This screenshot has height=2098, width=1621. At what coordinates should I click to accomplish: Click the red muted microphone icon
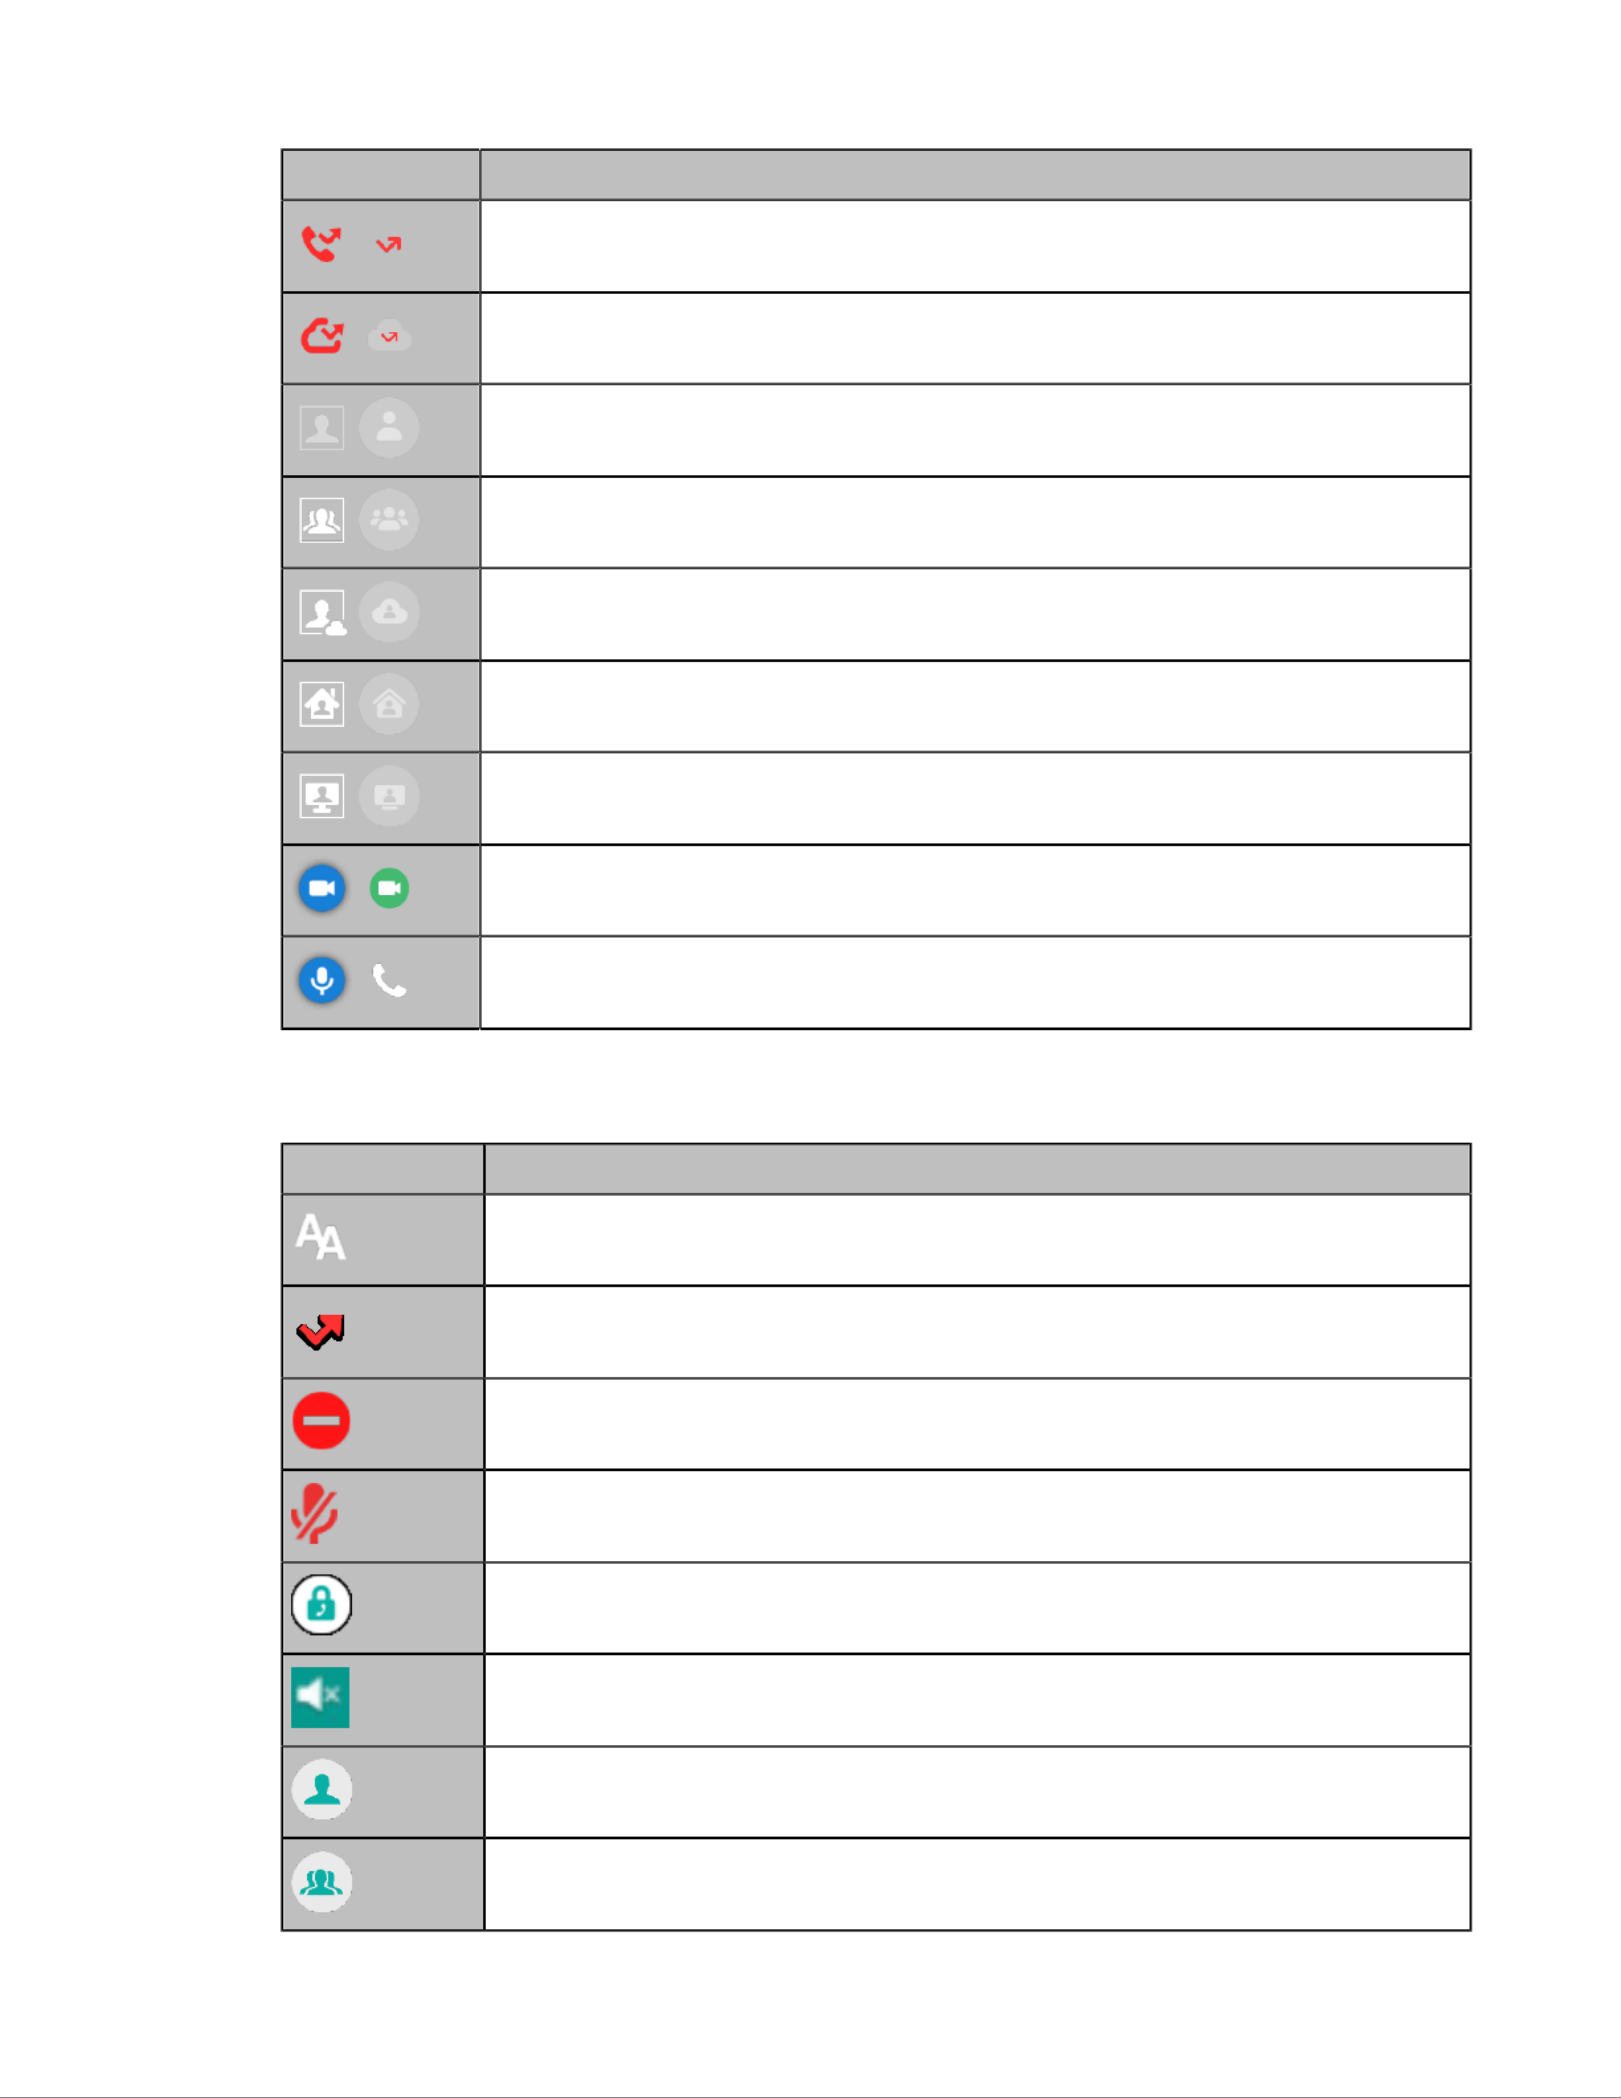[x=315, y=1513]
